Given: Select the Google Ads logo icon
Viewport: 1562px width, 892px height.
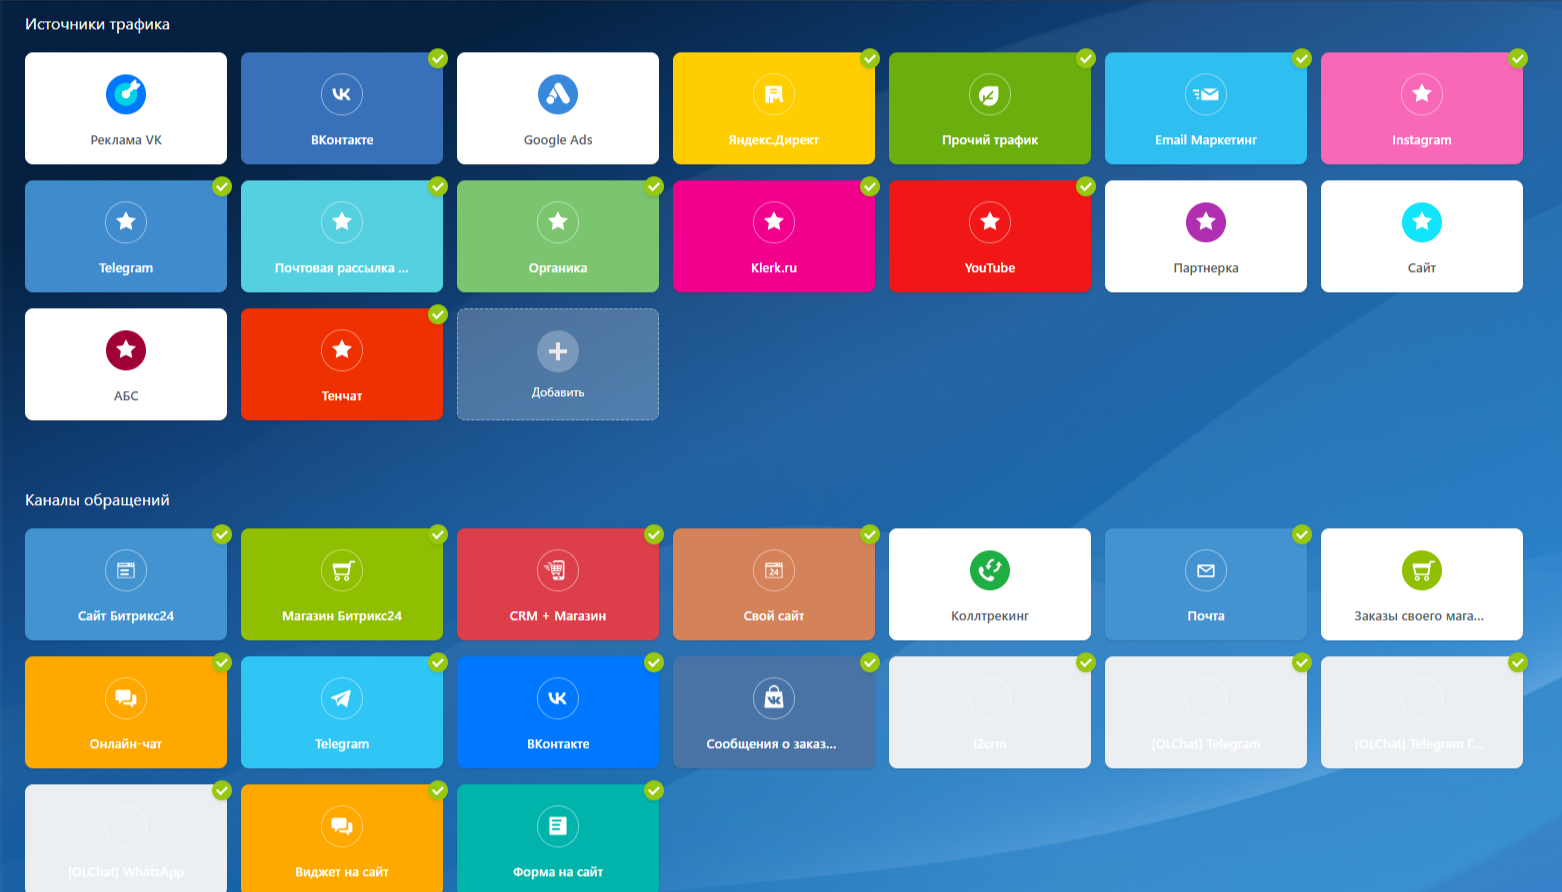Looking at the screenshot, I should (x=558, y=94).
